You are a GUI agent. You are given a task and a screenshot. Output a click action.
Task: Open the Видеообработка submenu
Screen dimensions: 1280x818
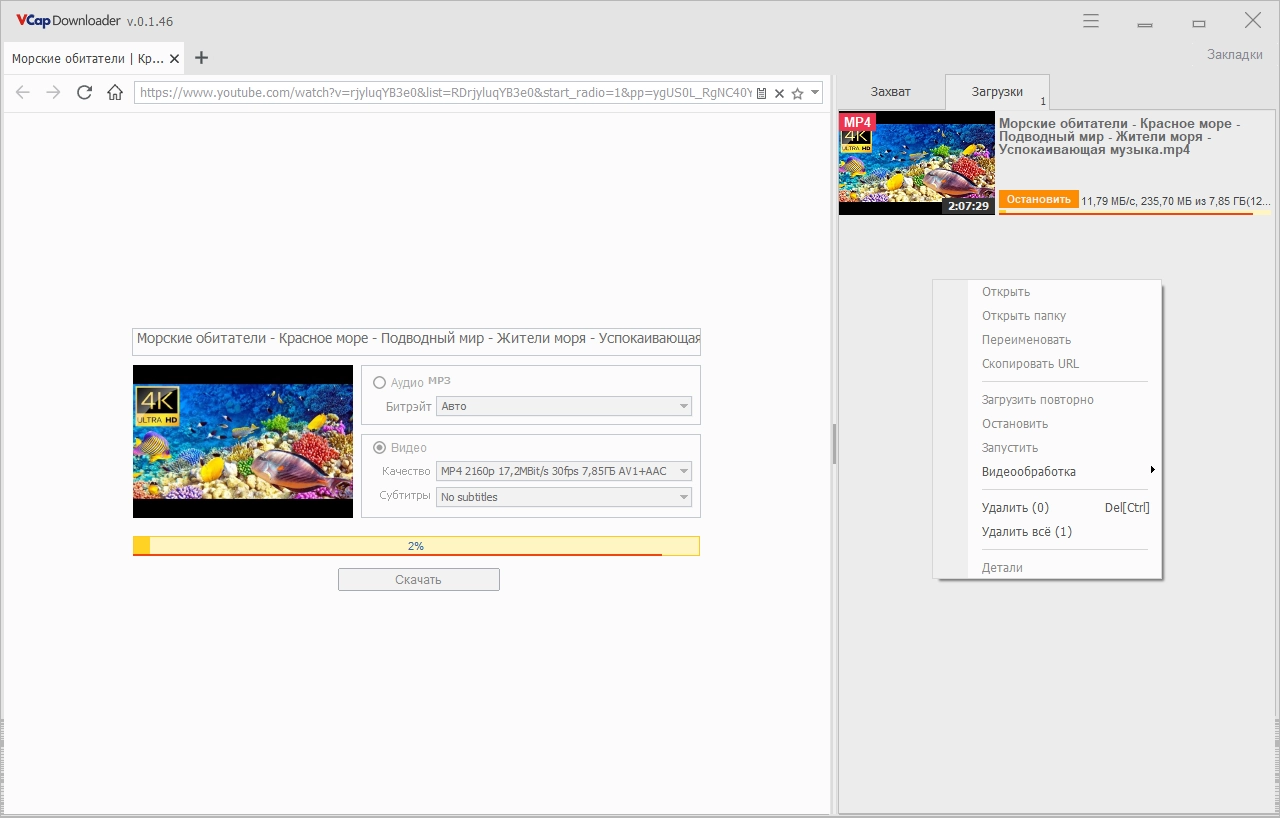(1030, 472)
